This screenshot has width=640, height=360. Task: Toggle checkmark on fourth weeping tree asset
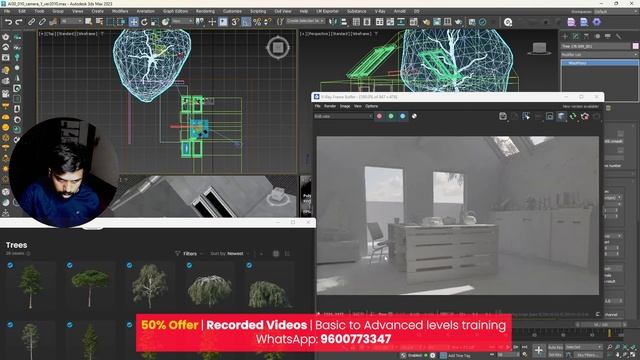[x=189, y=265]
